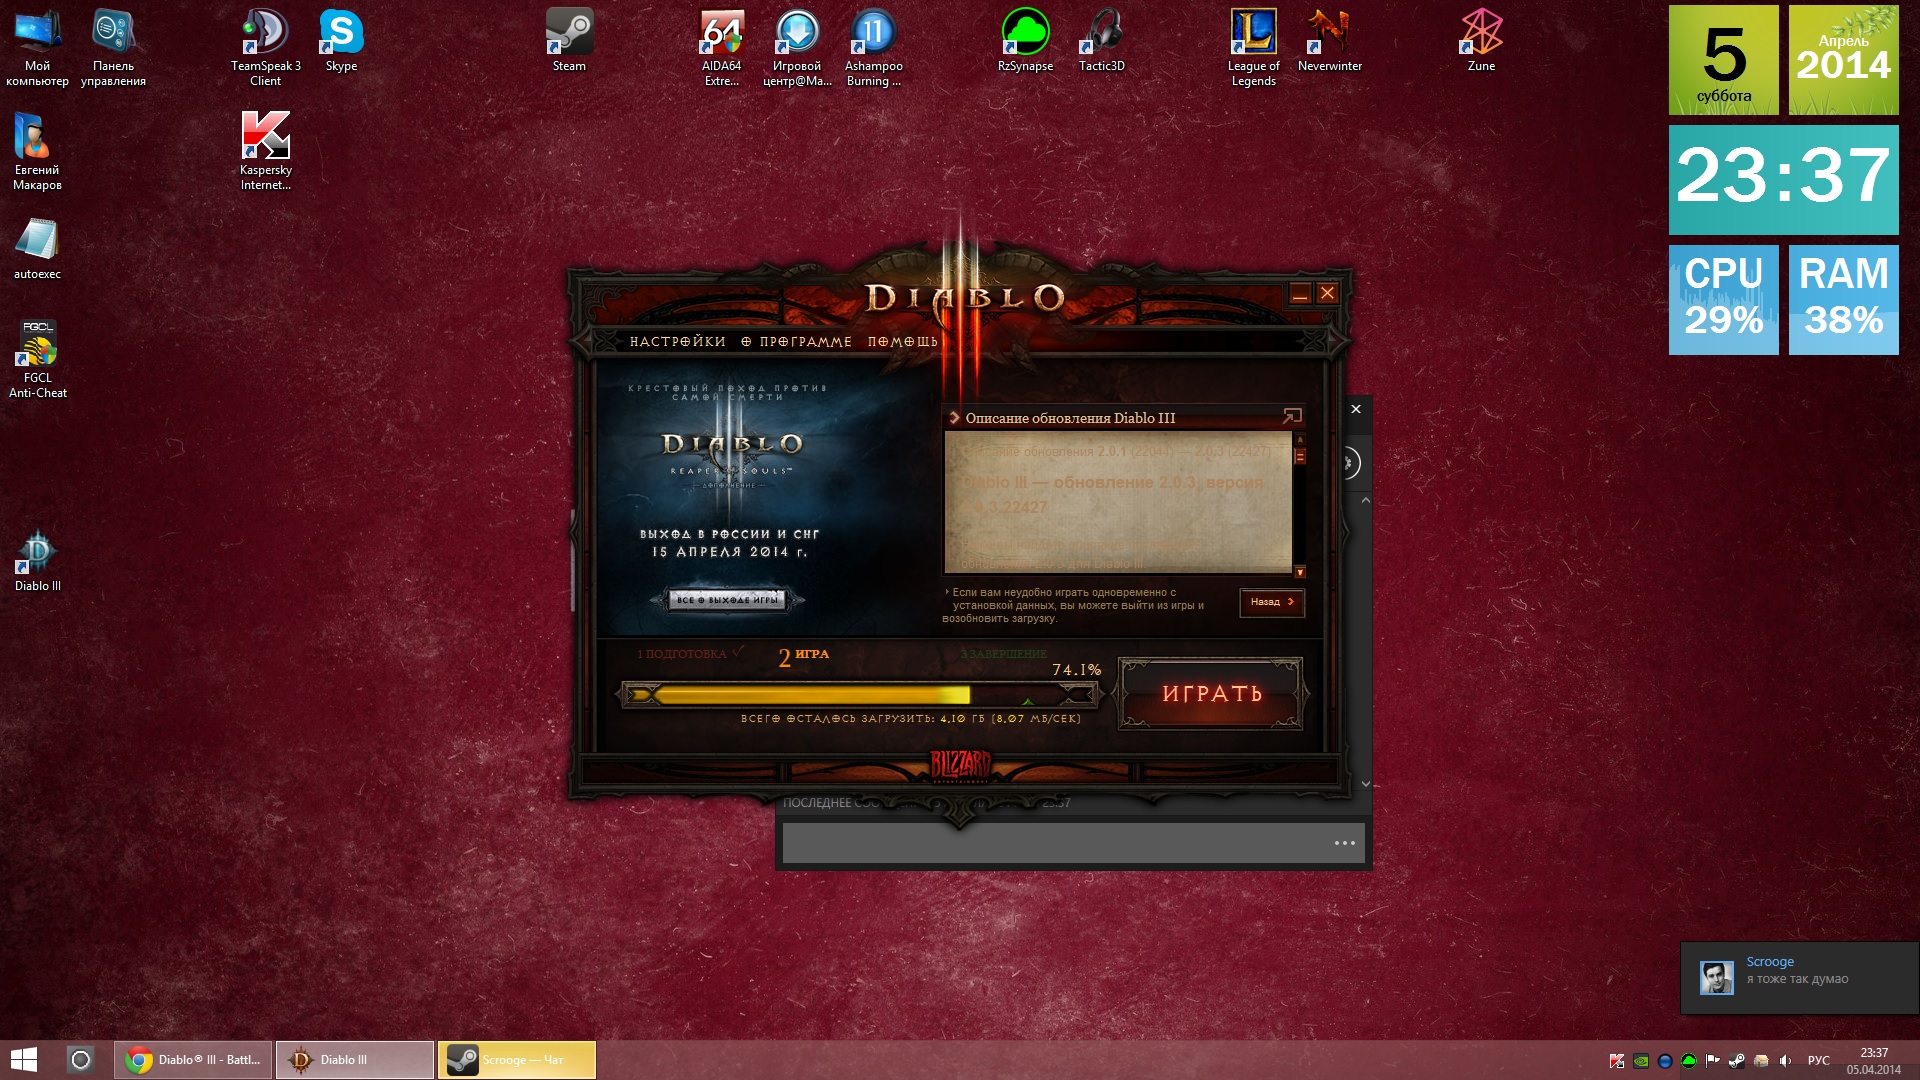Open RzSynapse desktop icon
The width and height of the screenshot is (1920, 1080).
pos(1025,40)
